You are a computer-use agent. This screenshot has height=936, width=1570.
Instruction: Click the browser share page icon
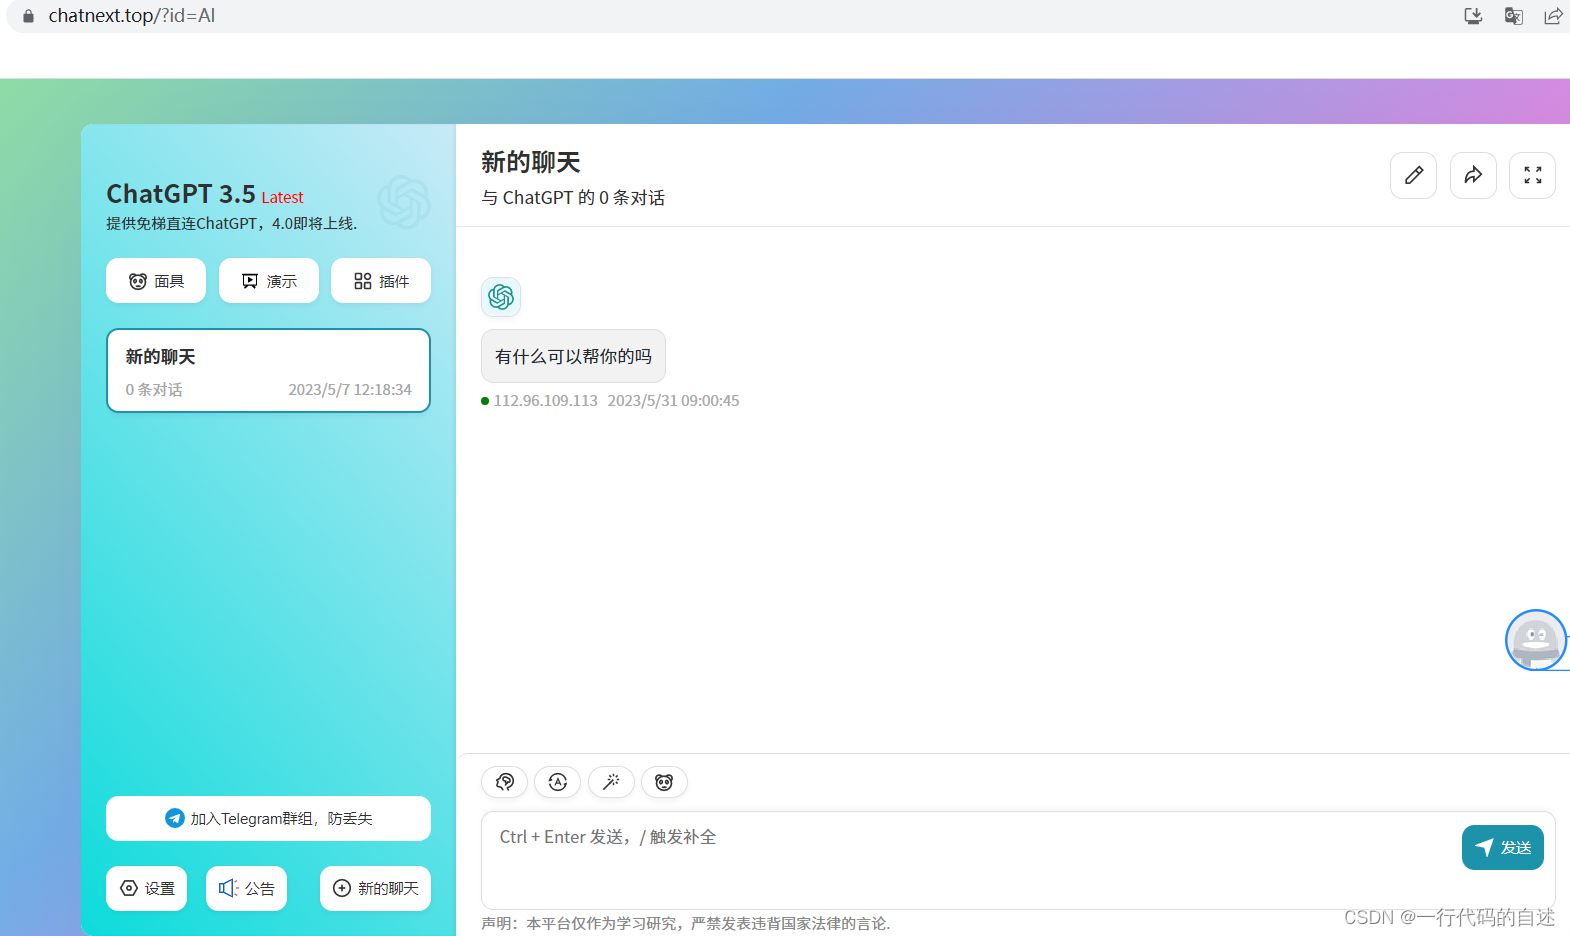[1553, 16]
